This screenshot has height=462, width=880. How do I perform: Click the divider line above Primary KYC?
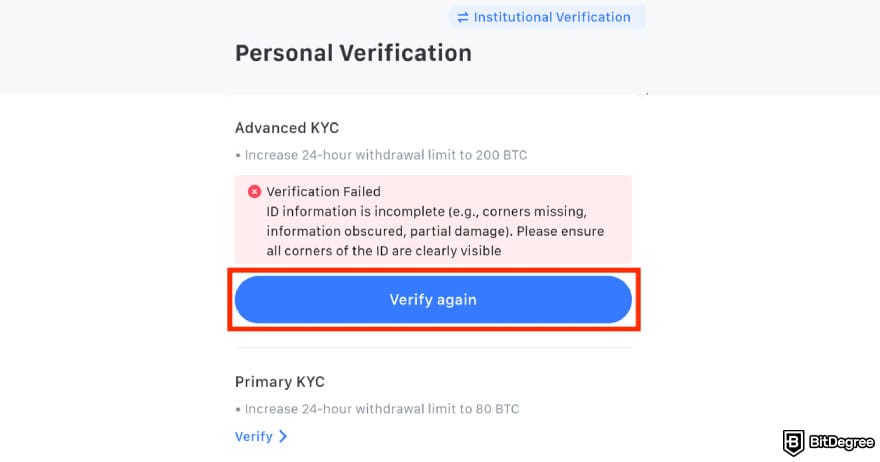coord(433,348)
